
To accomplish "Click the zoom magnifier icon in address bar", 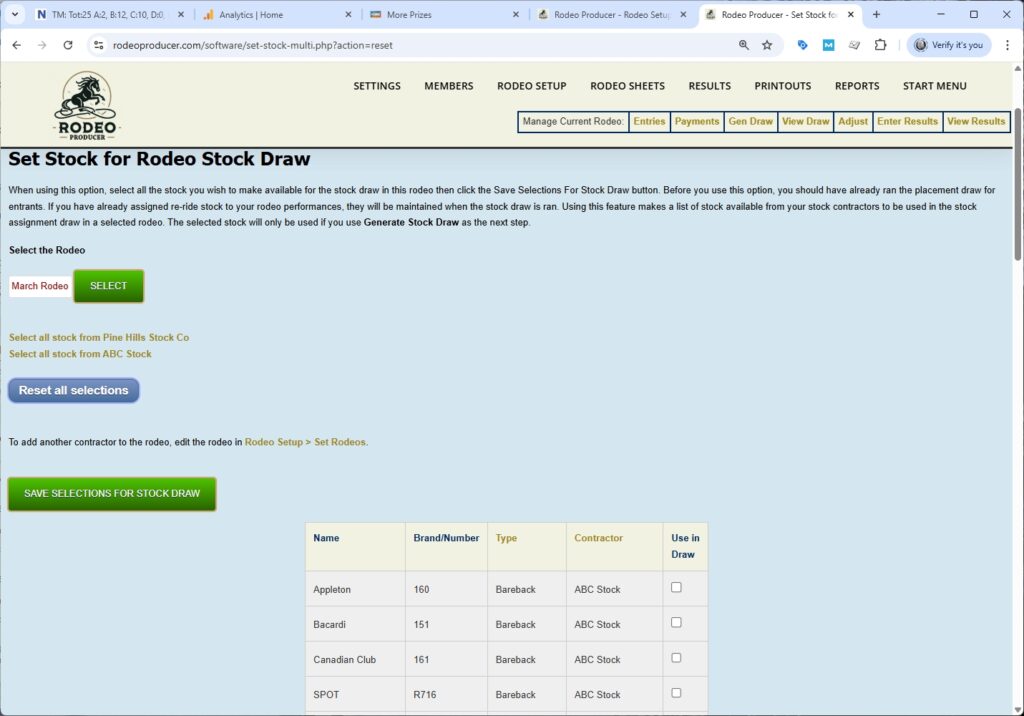I will point(744,45).
